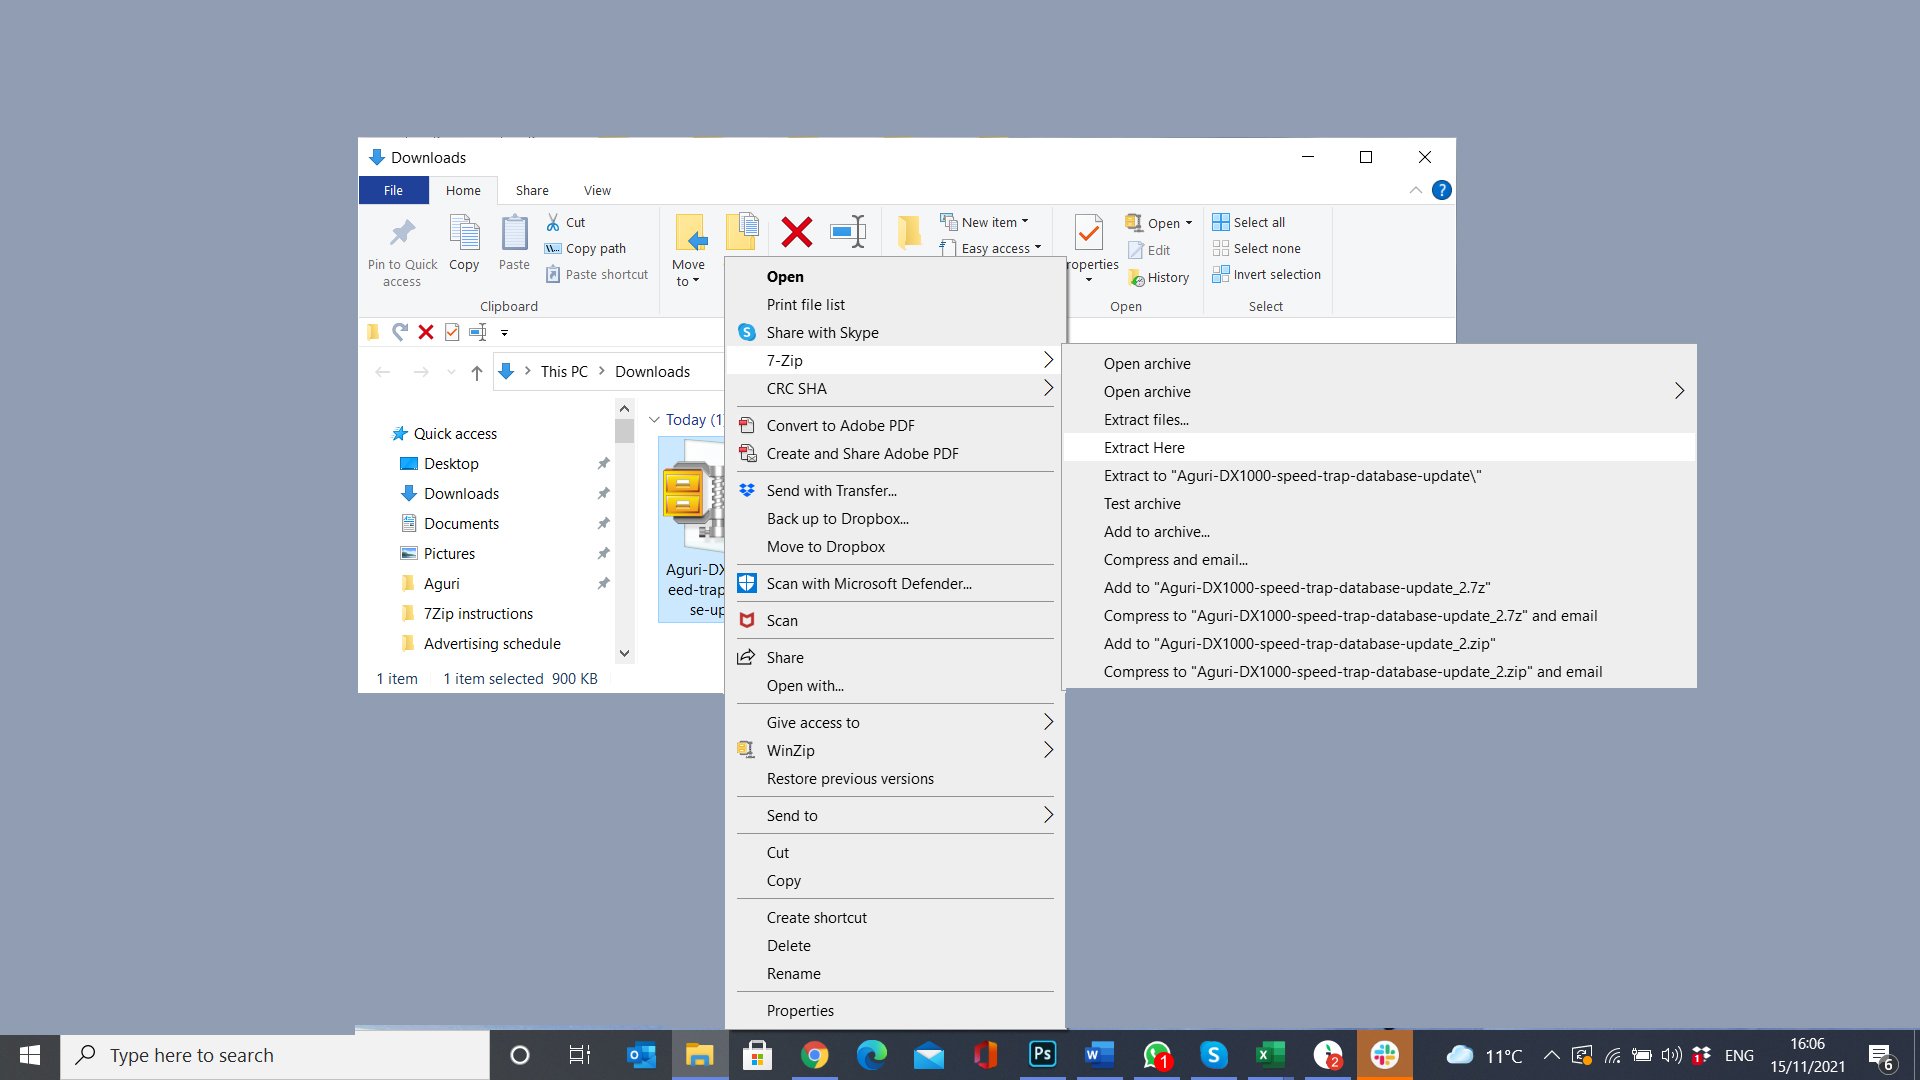Select Pin to Quick access in the ribbon
The width and height of the screenshot is (1920, 1080).
tap(402, 250)
